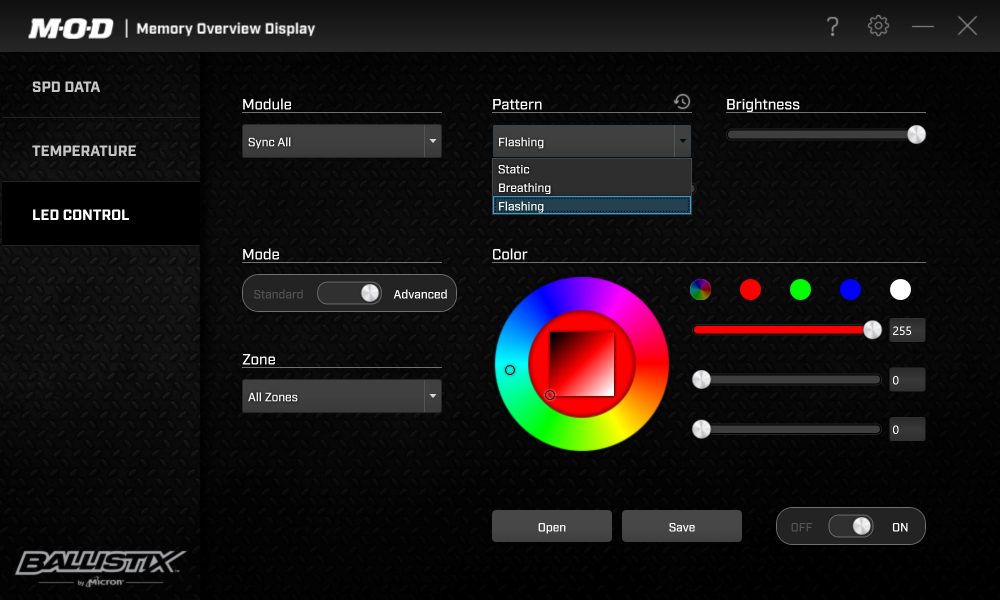Choose Static pattern option
Viewport: 1000px width, 600px height.
tap(591, 169)
